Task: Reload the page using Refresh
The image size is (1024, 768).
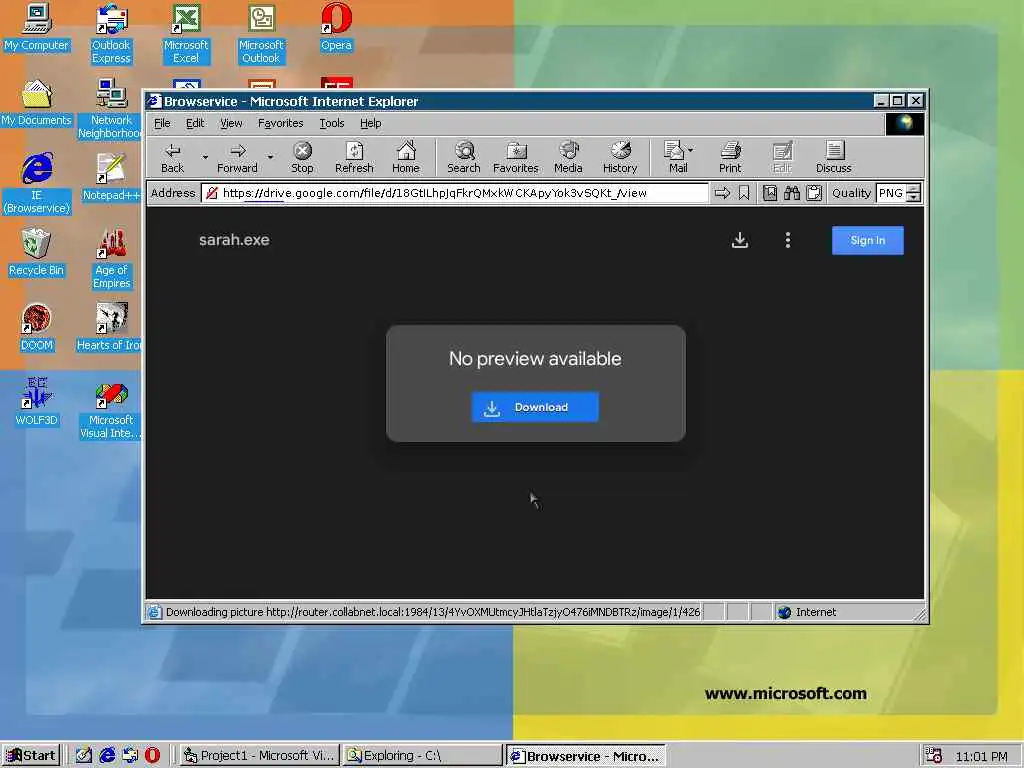Action: click(x=354, y=157)
